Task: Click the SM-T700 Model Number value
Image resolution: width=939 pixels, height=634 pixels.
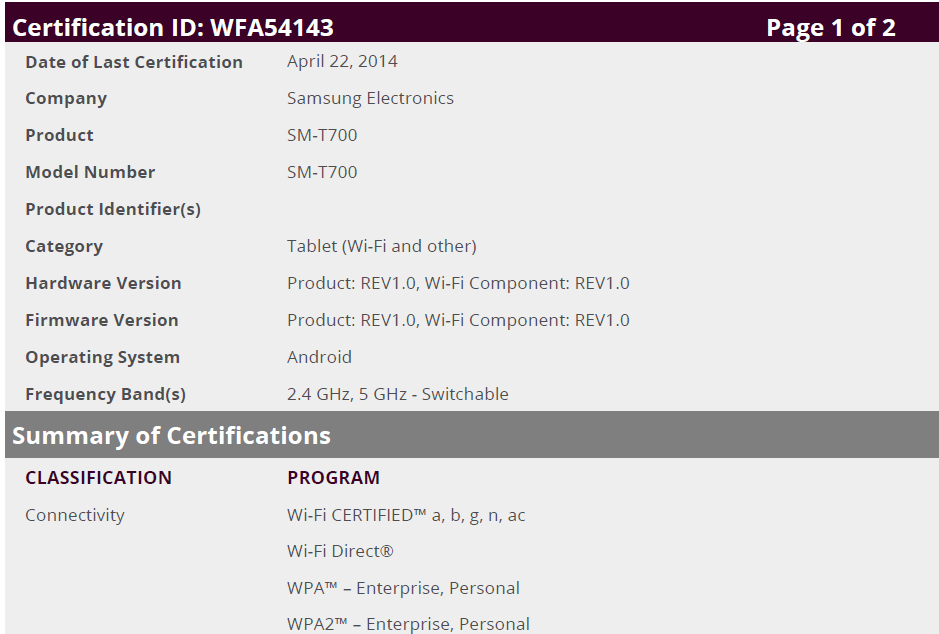Action: [322, 172]
